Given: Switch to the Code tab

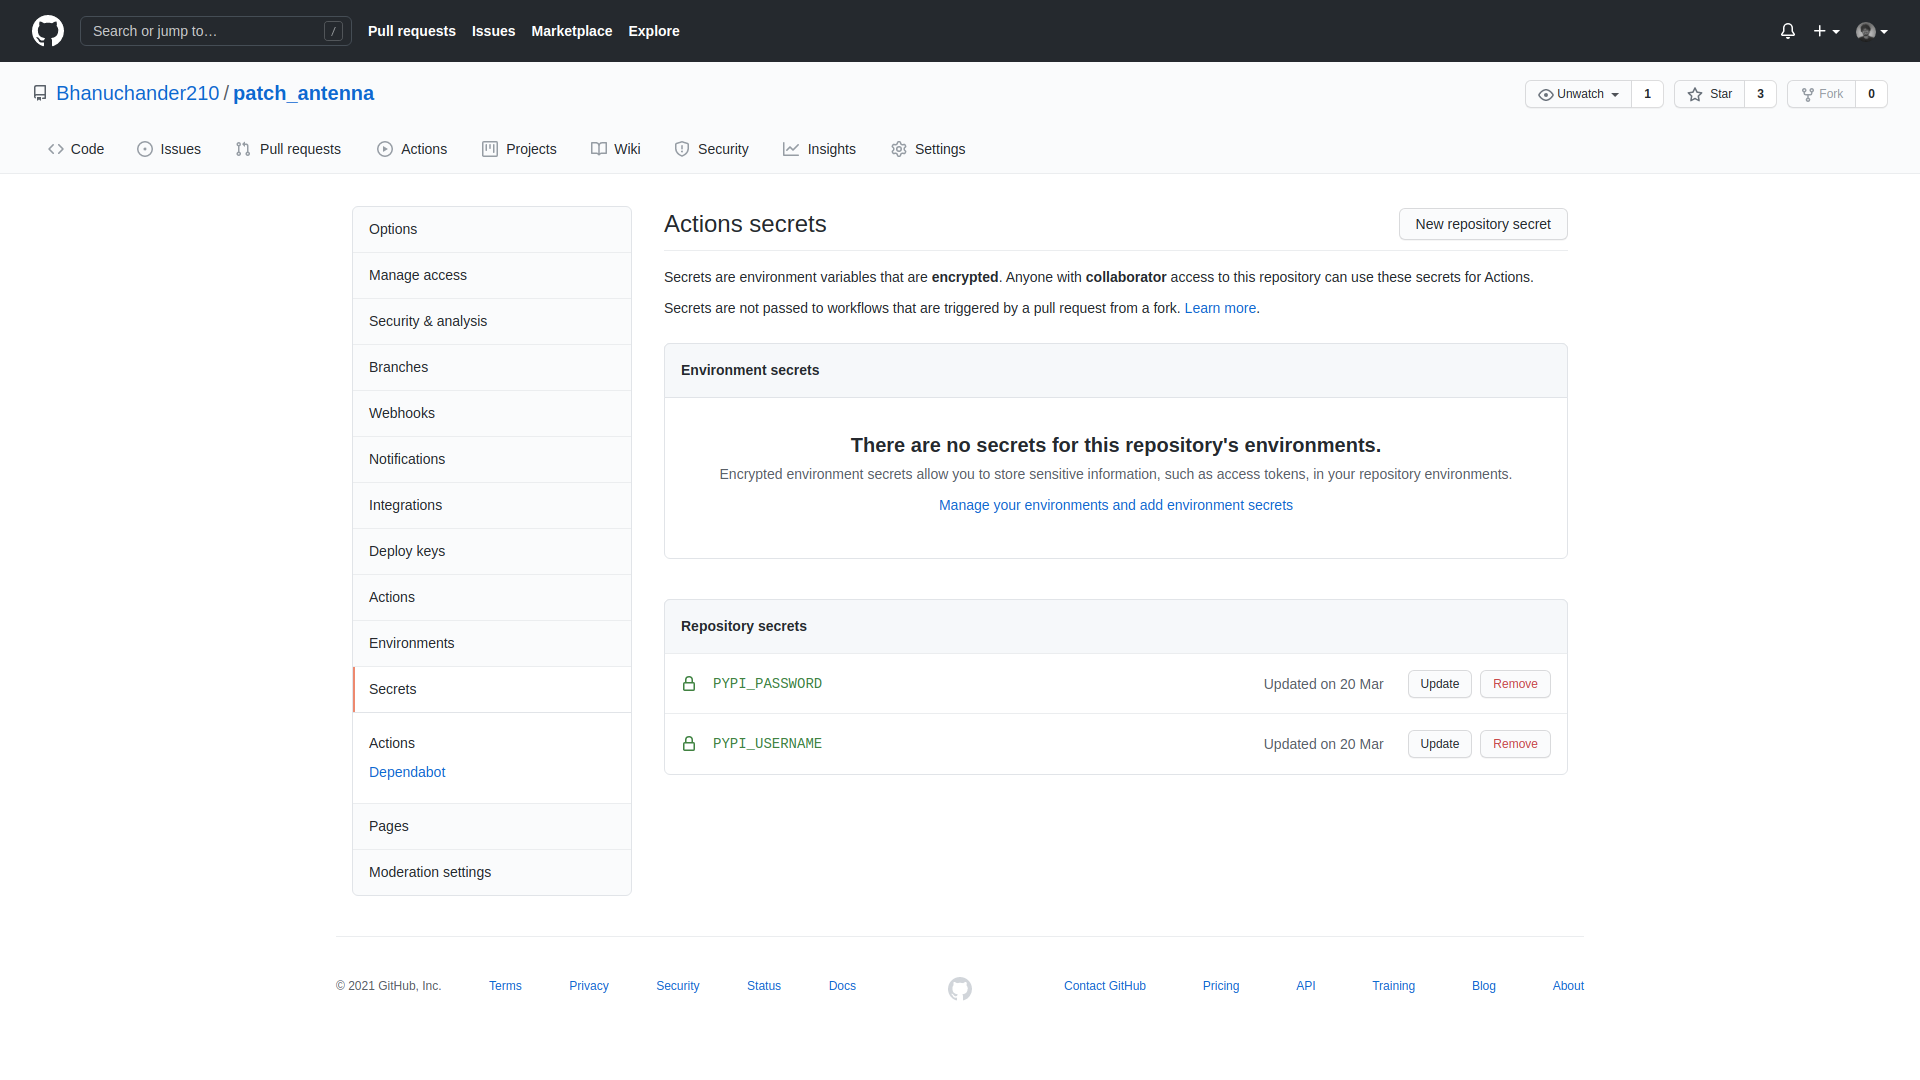Looking at the screenshot, I should tap(76, 149).
